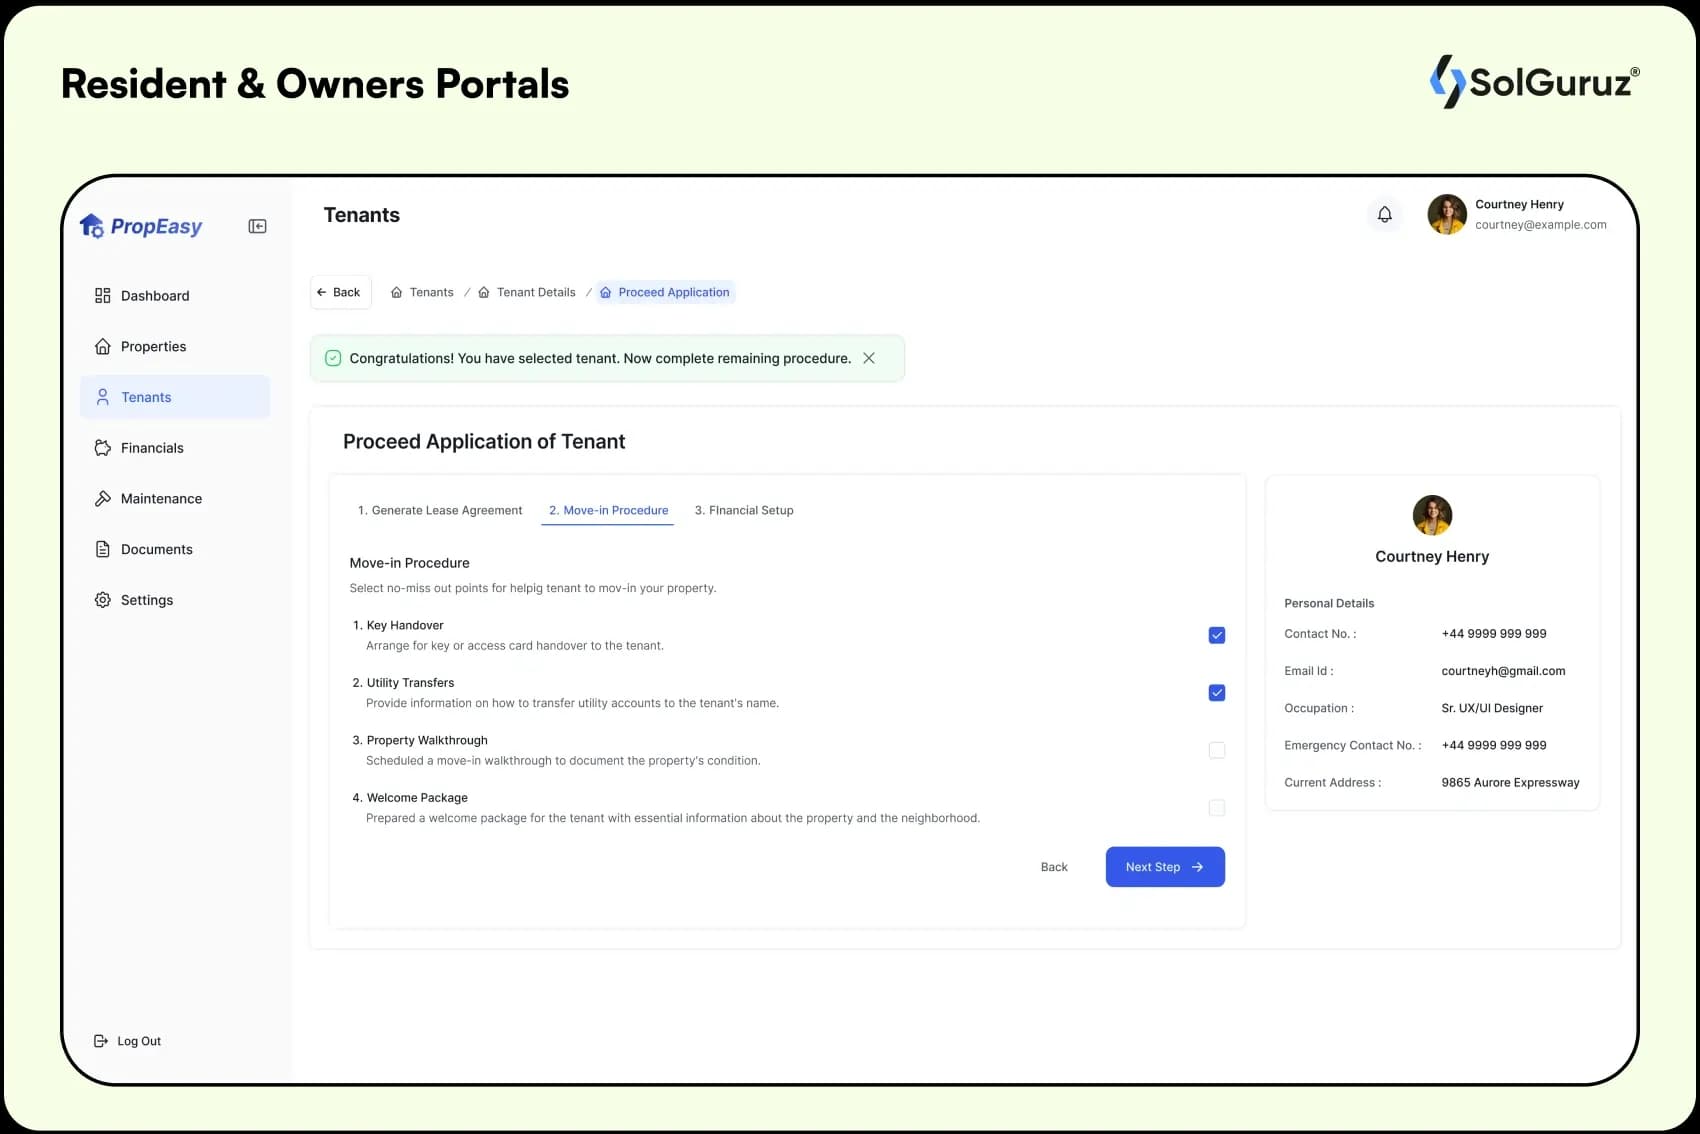Viewport: 1700px width, 1134px height.
Task: Check the Welcome Package checkbox
Action: (x=1216, y=808)
